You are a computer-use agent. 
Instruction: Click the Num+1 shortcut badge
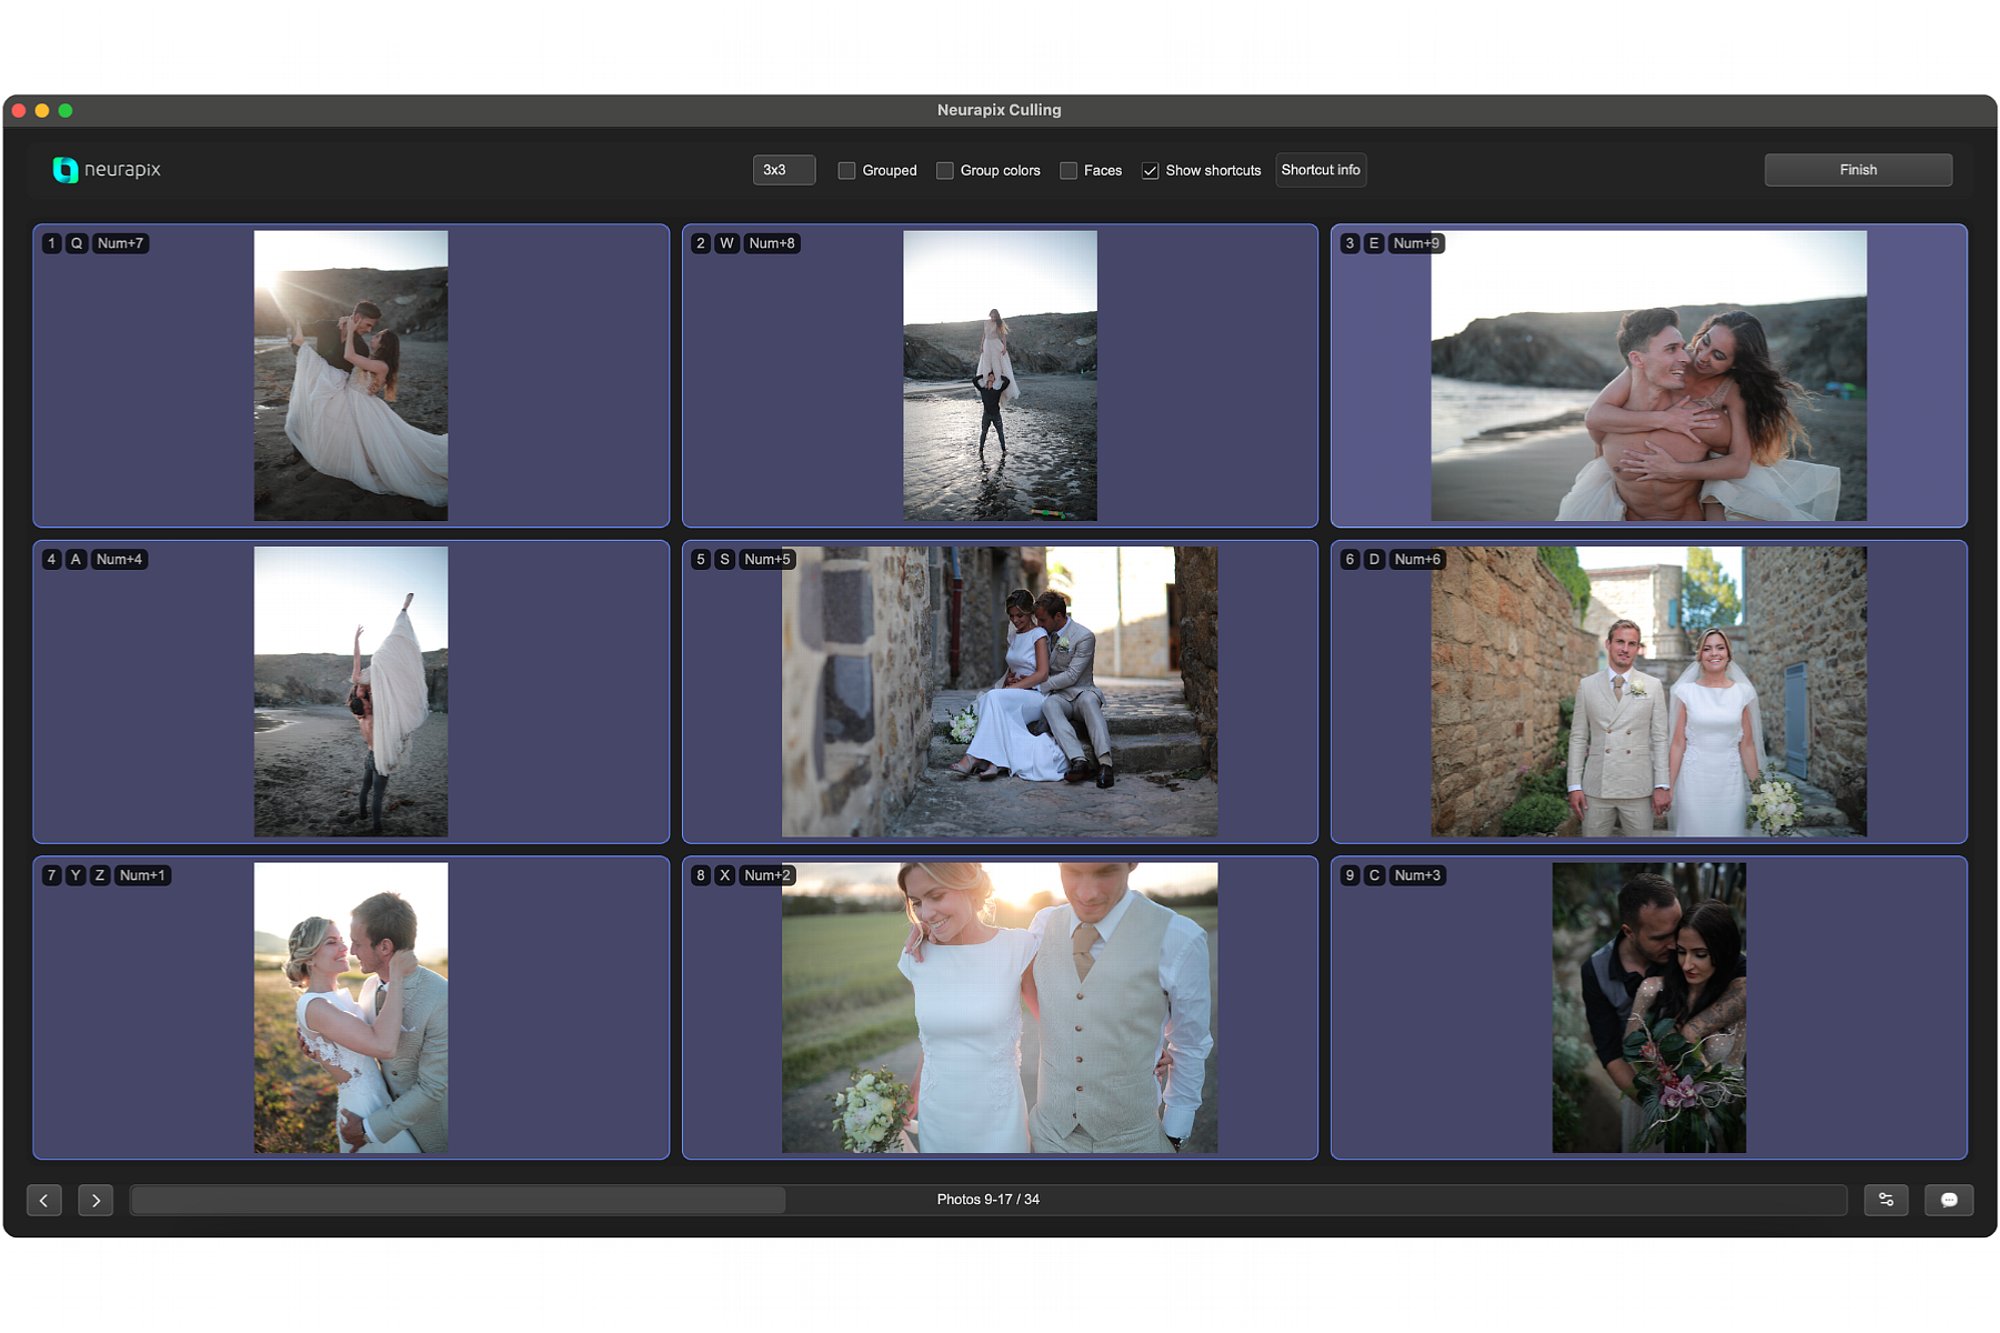click(142, 875)
